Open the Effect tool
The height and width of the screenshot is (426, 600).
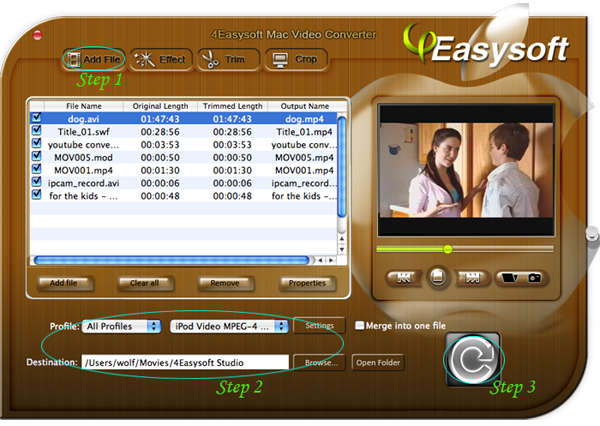[161, 59]
